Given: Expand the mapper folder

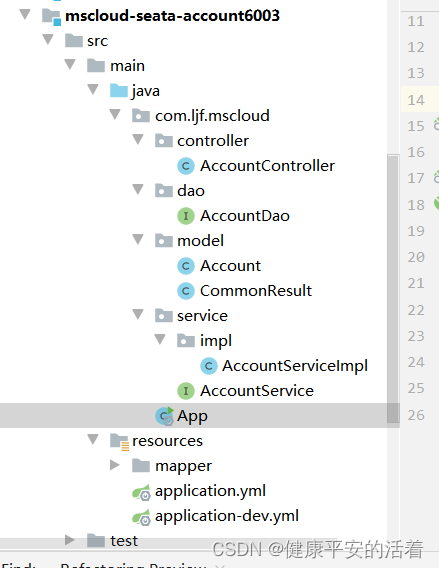Looking at the screenshot, I should click(114, 465).
